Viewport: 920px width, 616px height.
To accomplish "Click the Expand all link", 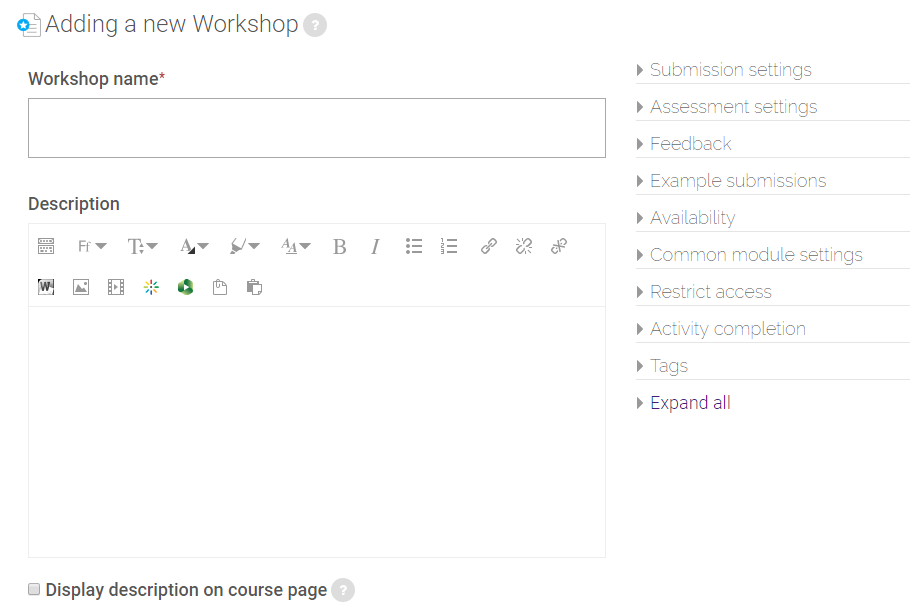I will coord(690,402).
